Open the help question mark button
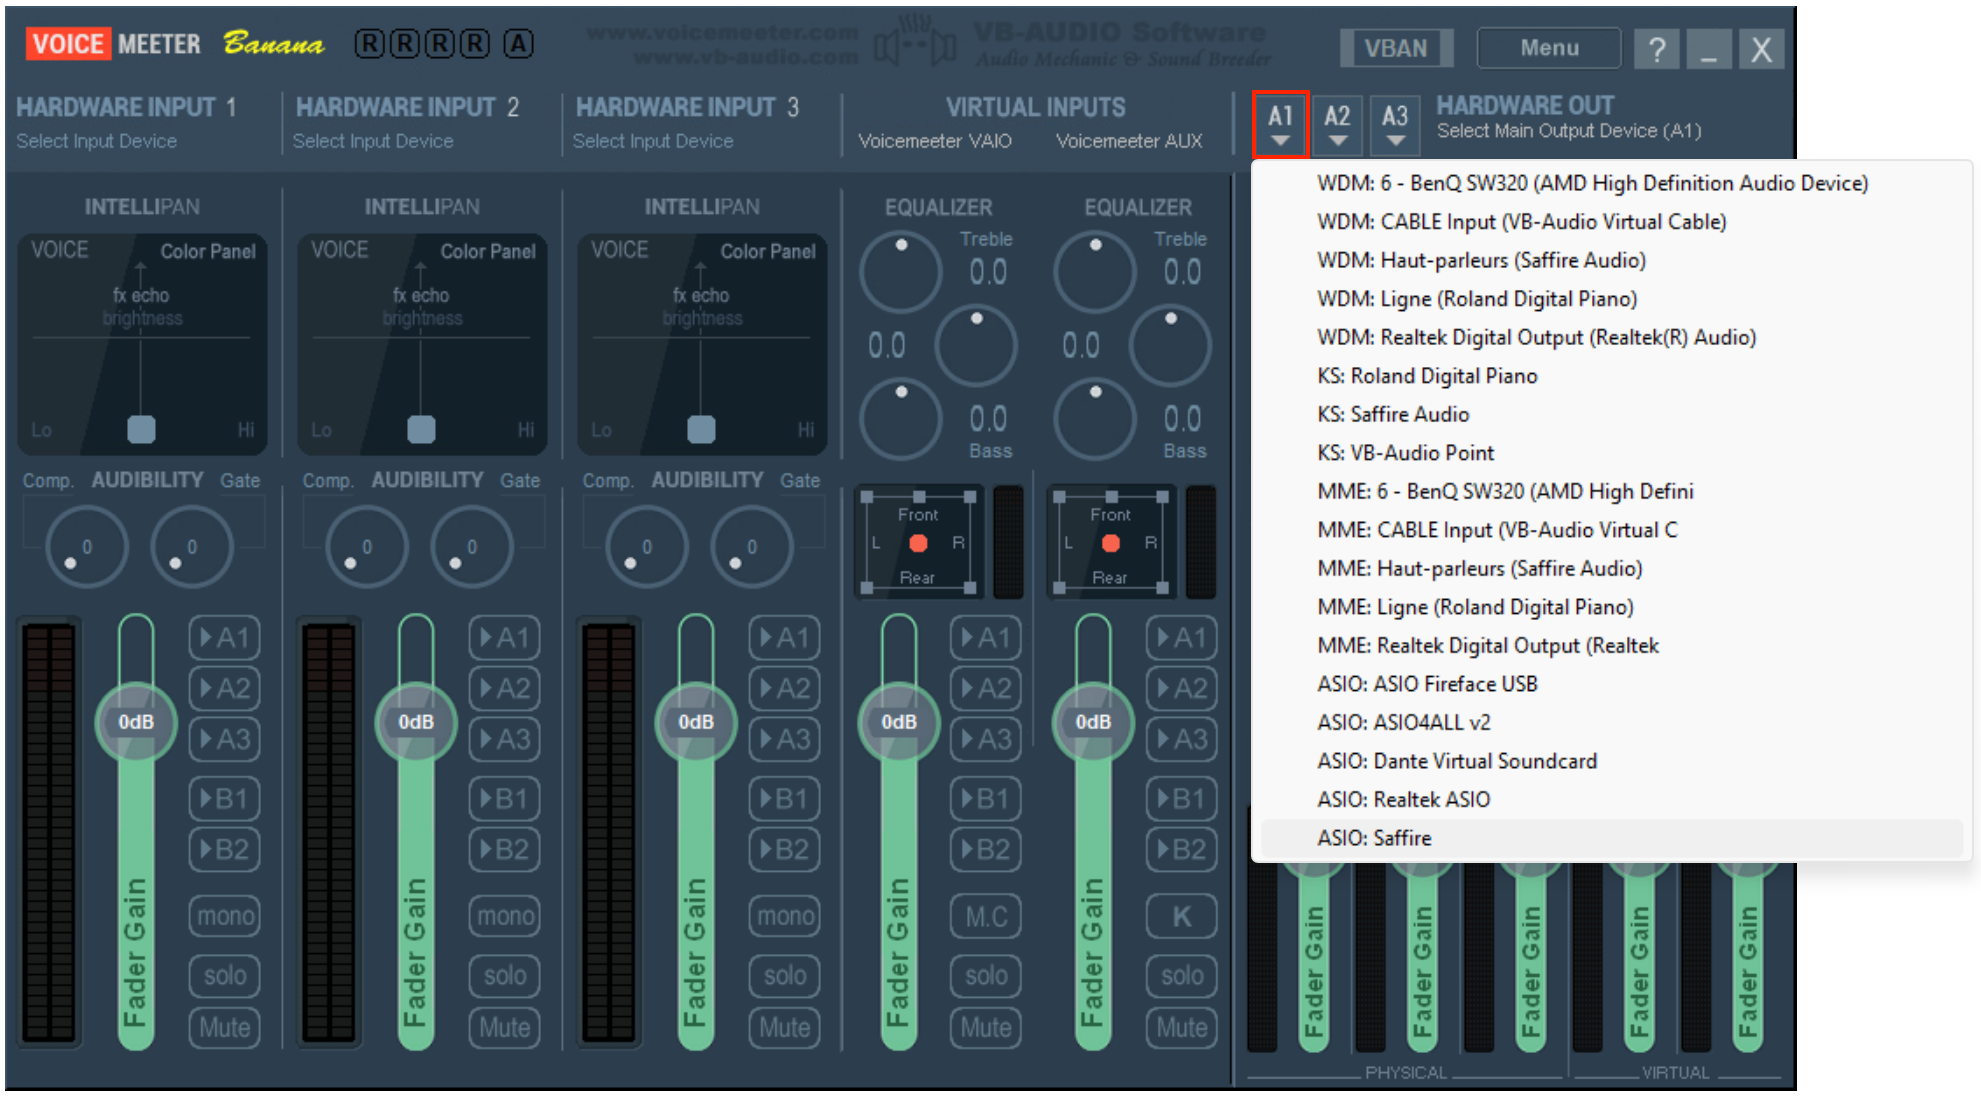 click(x=1657, y=48)
